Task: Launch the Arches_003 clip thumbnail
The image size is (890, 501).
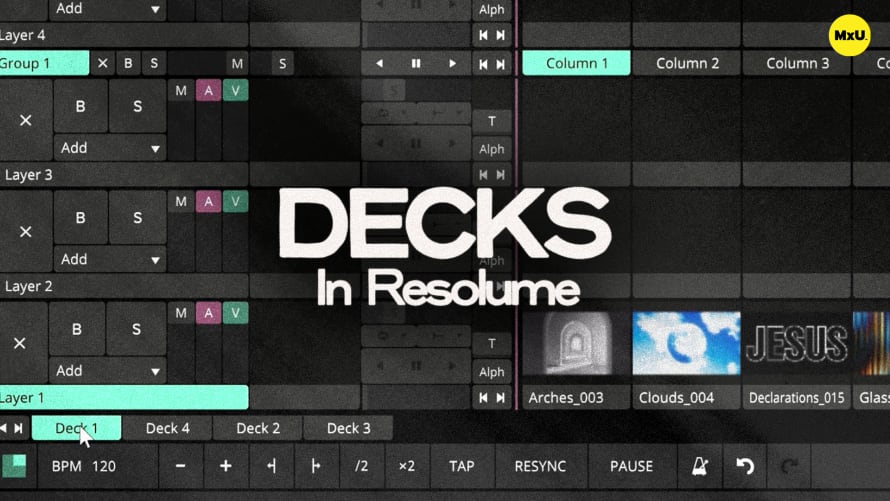Action: click(x=576, y=343)
